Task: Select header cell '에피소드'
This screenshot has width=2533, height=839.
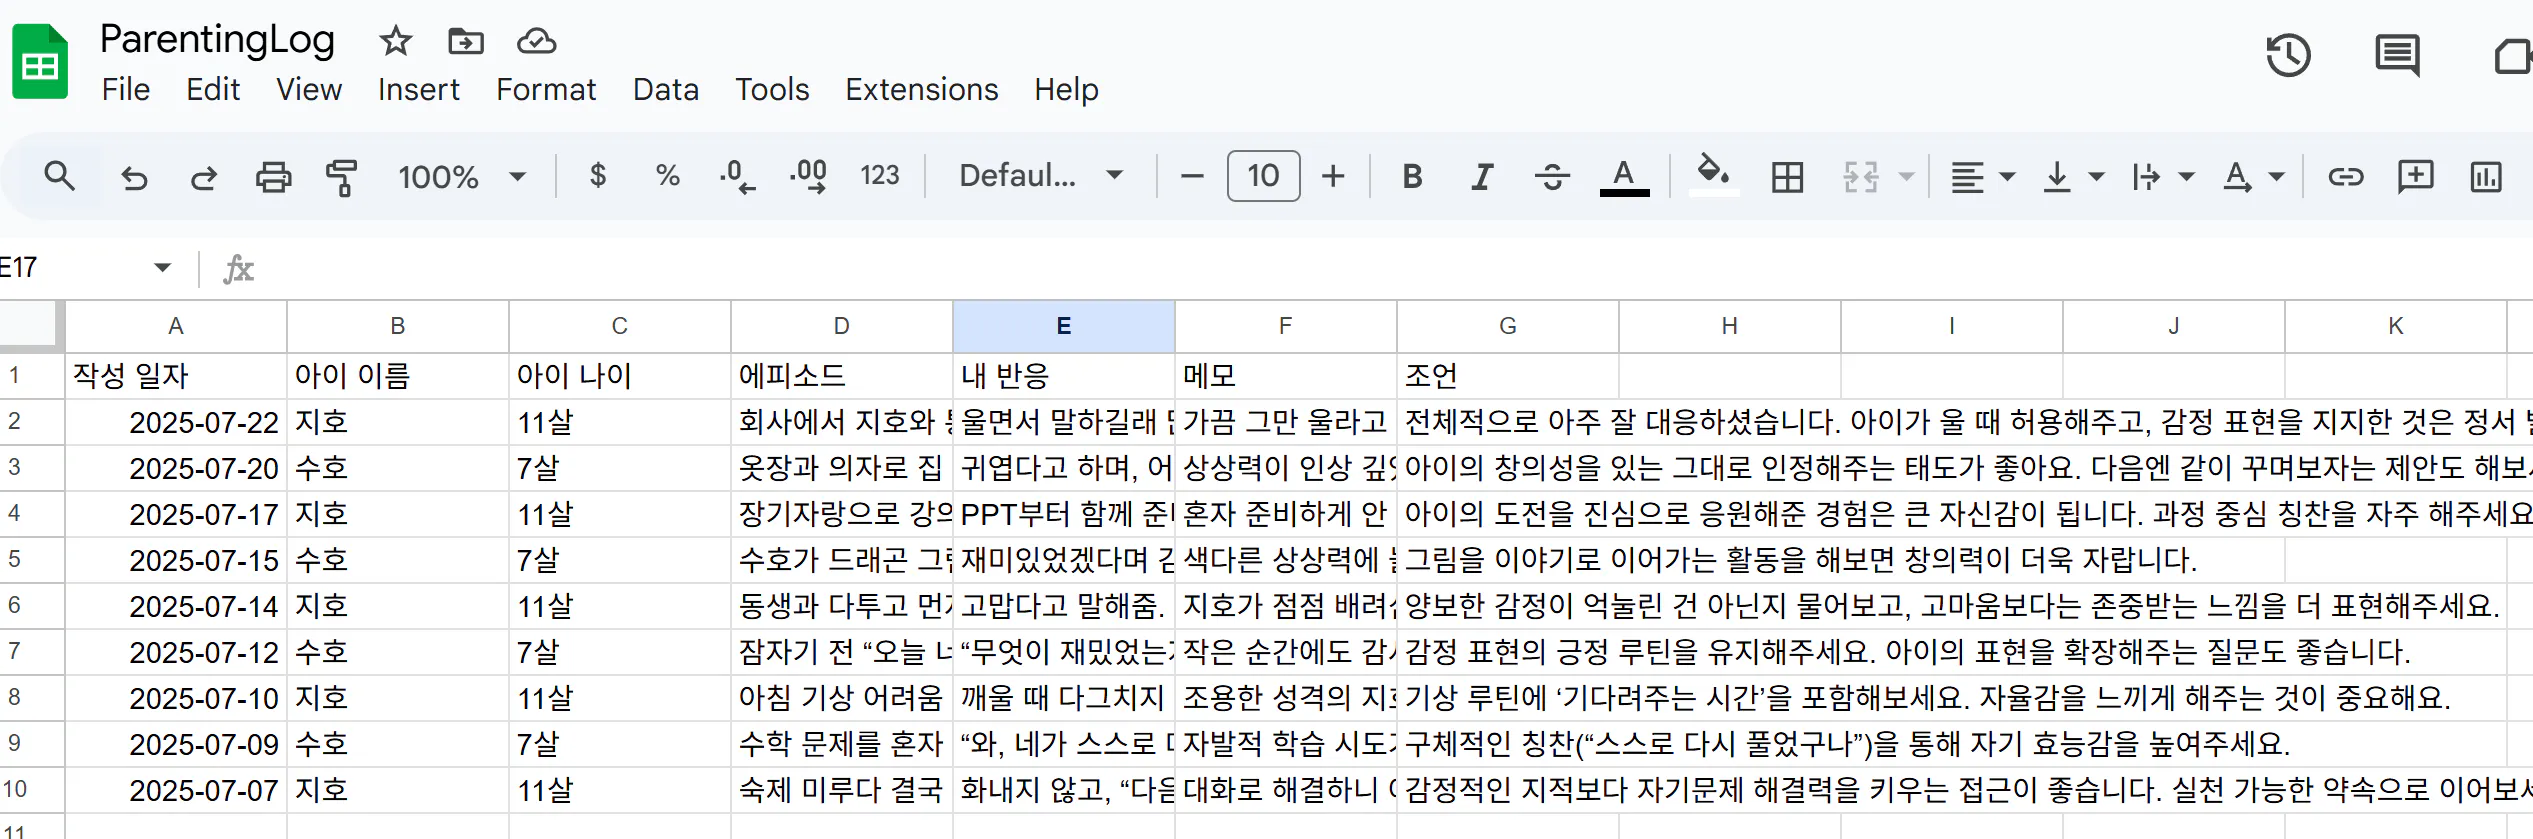Action: pyautogui.click(x=842, y=376)
